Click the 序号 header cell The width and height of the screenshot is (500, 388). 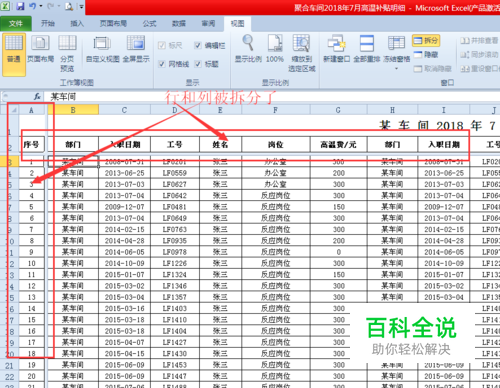[31, 144]
